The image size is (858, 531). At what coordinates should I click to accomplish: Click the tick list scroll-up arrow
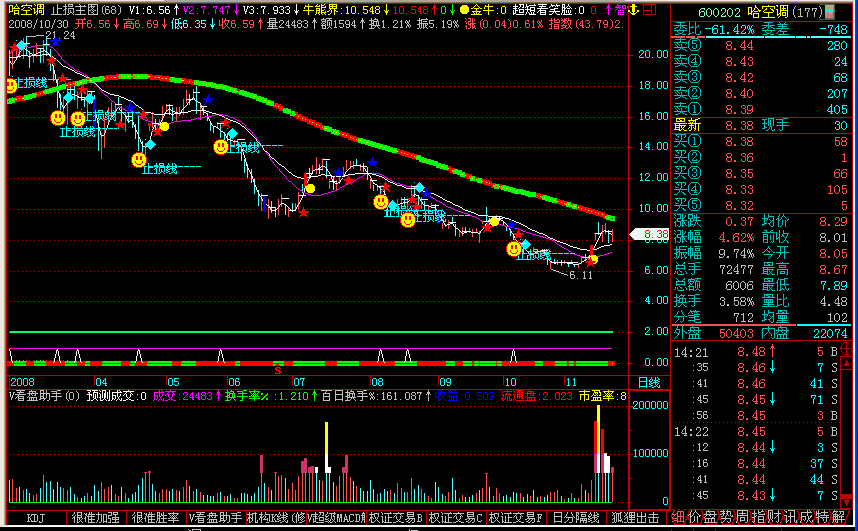coord(847,363)
